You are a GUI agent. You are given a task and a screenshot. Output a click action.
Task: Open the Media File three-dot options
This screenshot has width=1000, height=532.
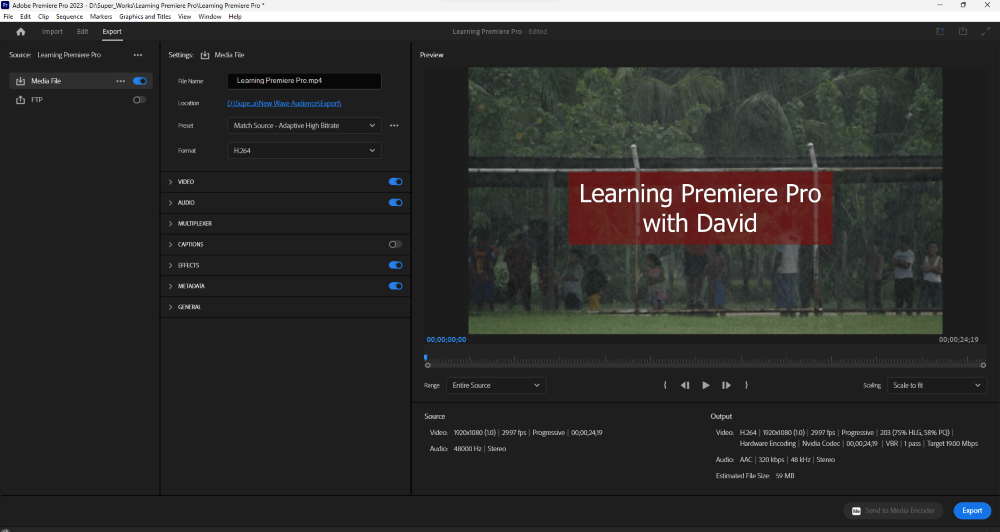pyautogui.click(x=121, y=81)
